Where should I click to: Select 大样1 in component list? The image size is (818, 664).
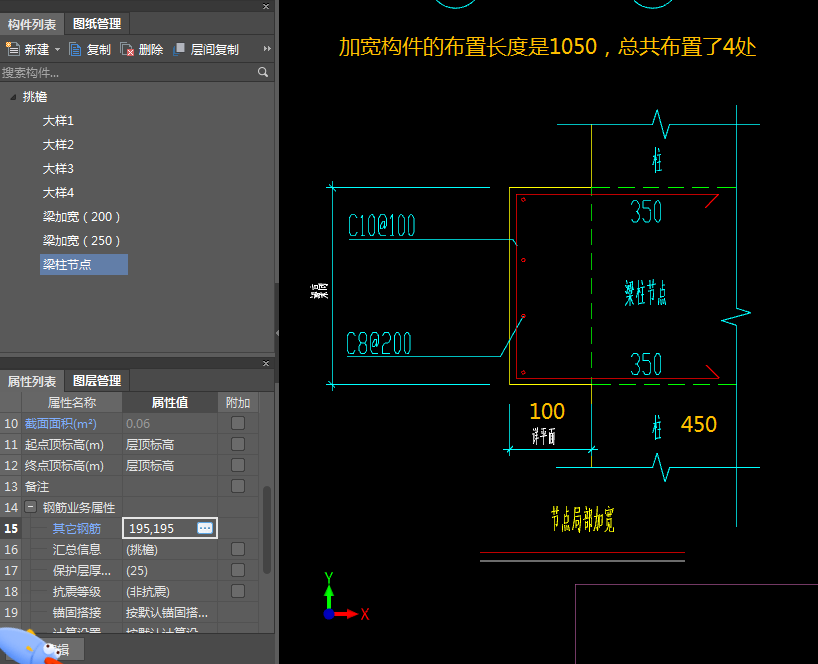coord(58,121)
